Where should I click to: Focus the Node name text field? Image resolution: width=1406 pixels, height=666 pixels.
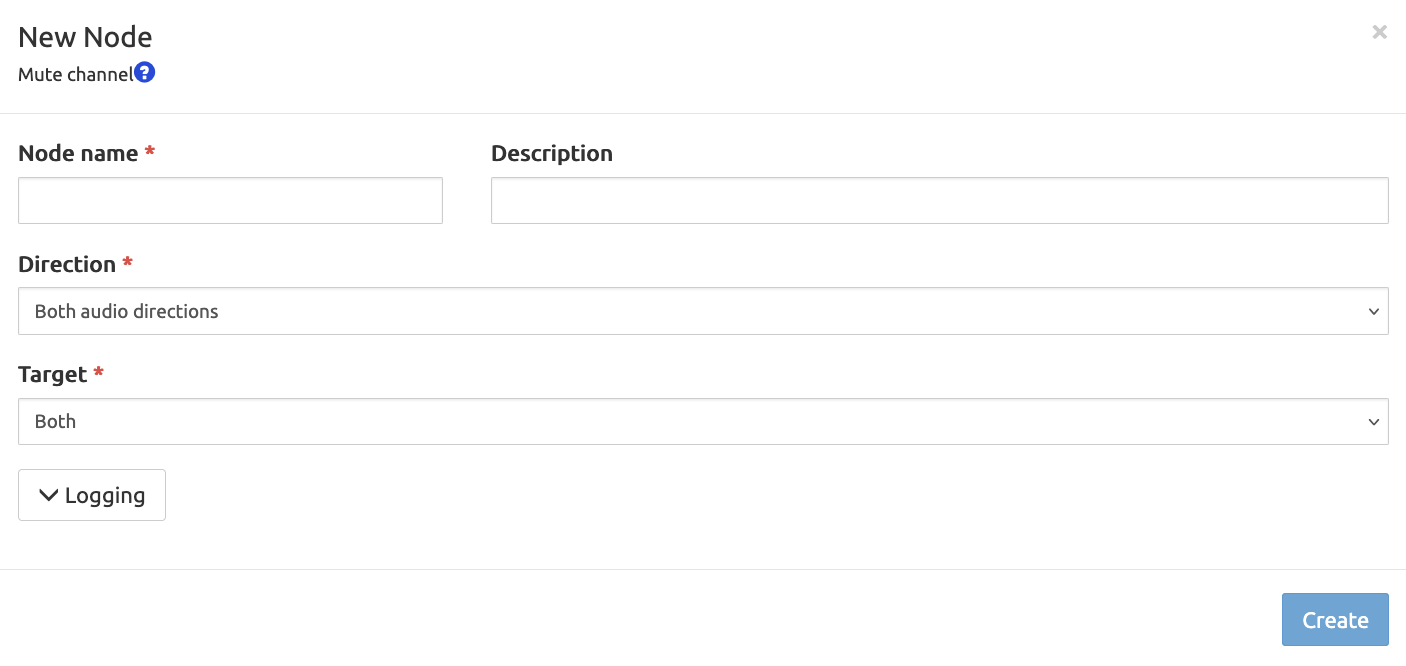coord(230,201)
